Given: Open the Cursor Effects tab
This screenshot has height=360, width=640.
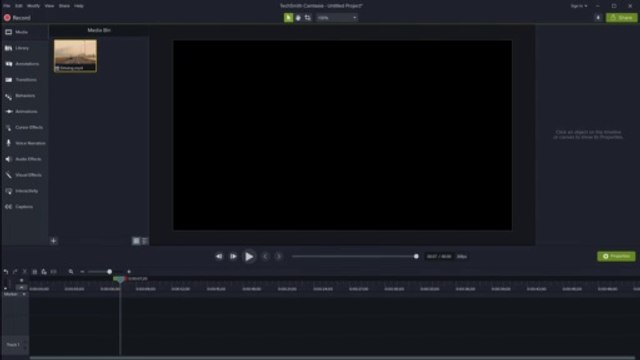Looking at the screenshot, I should point(24,127).
